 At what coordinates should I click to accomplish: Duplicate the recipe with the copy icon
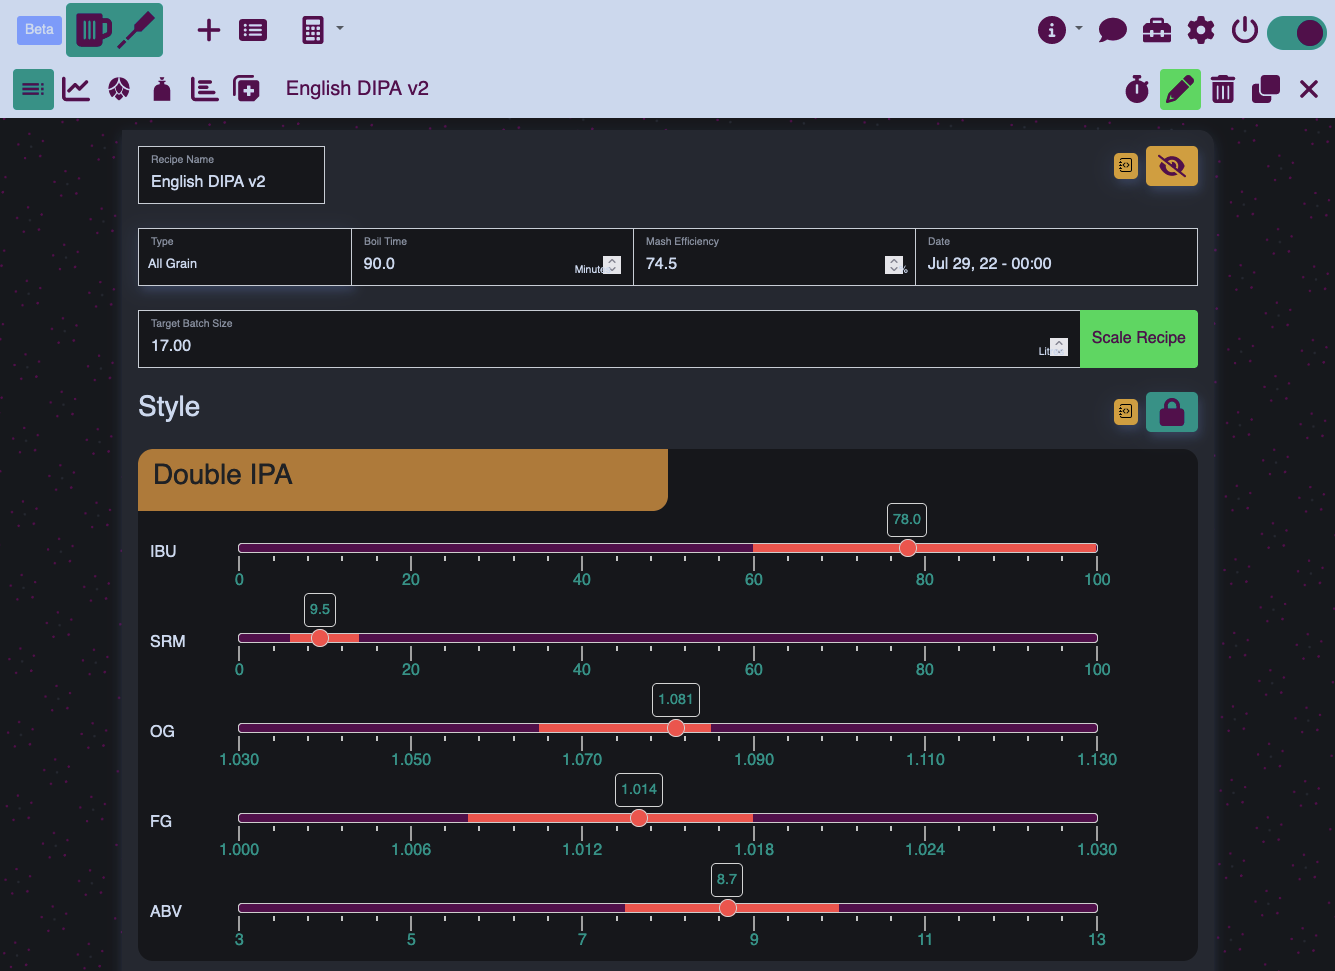pos(1266,89)
